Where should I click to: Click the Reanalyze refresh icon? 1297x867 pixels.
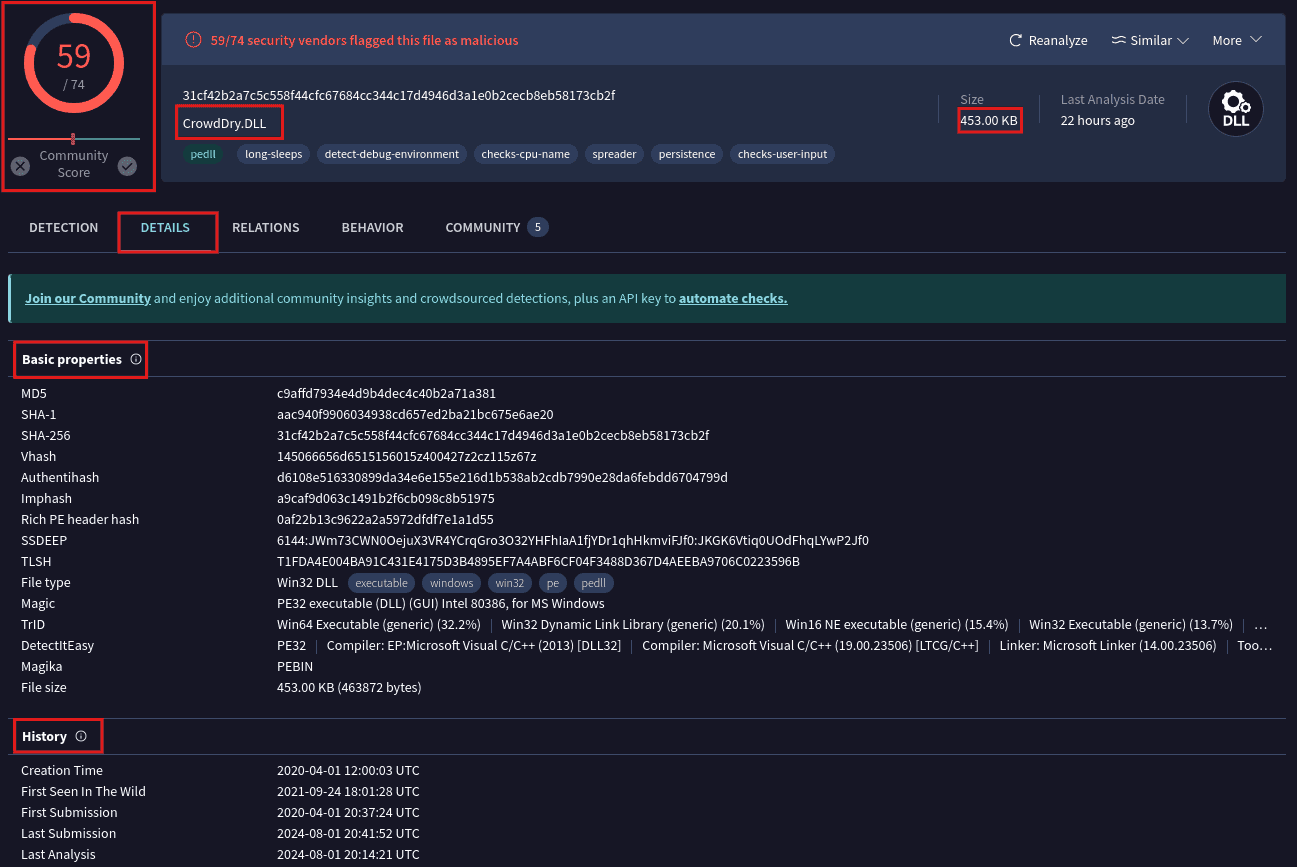pos(1016,41)
